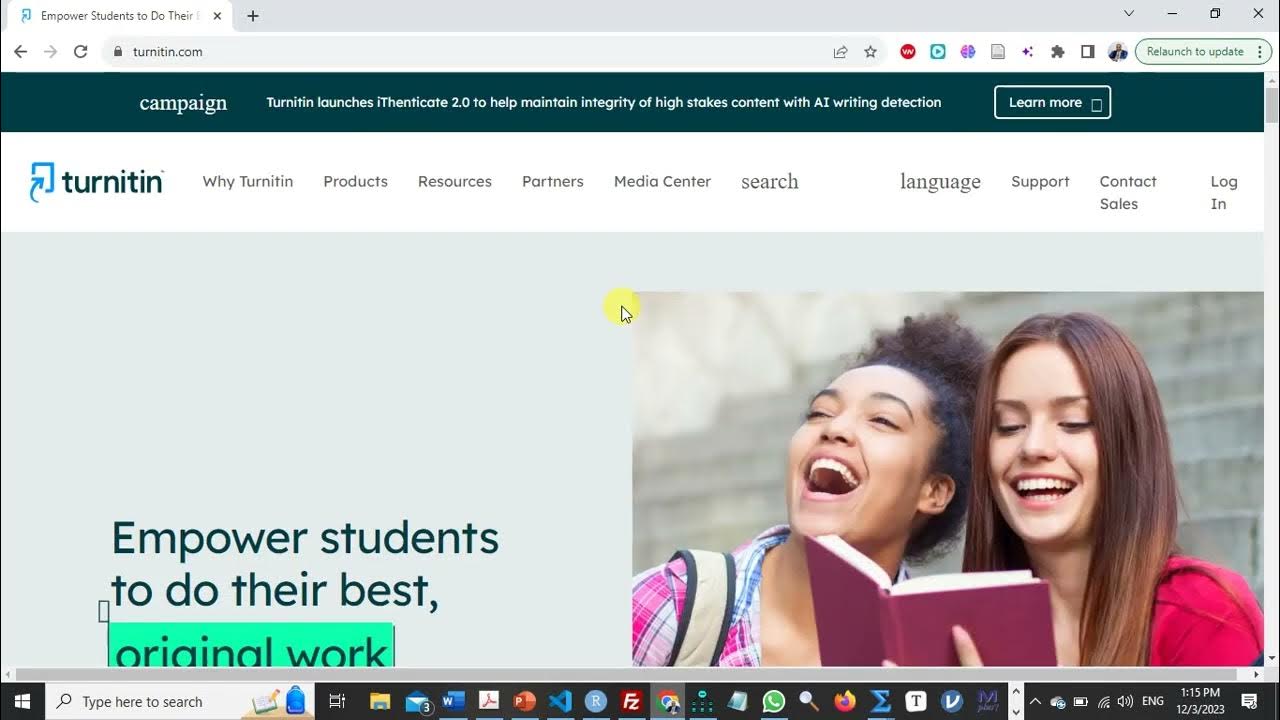Open the blue Sigma app on taskbar
Viewport: 1280px width, 720px height.
[881, 701]
